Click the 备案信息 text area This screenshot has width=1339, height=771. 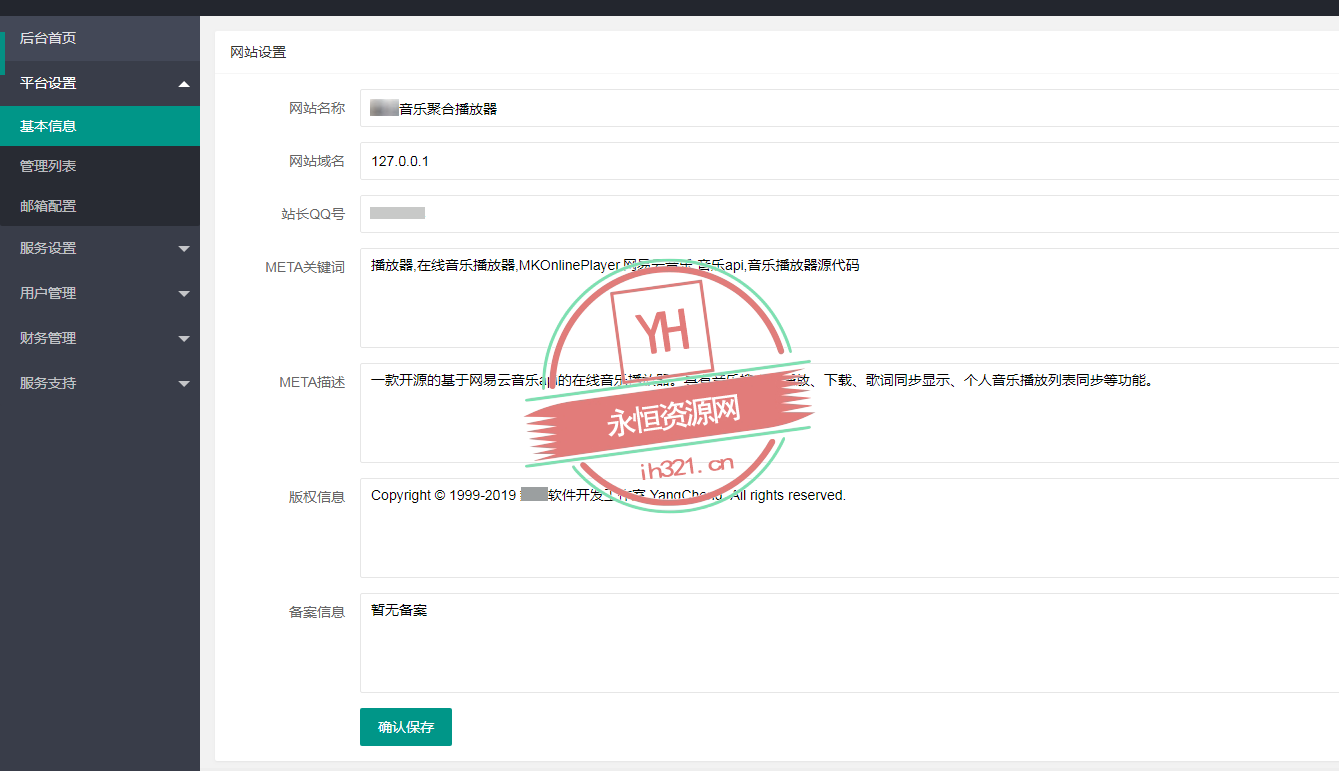pos(850,650)
